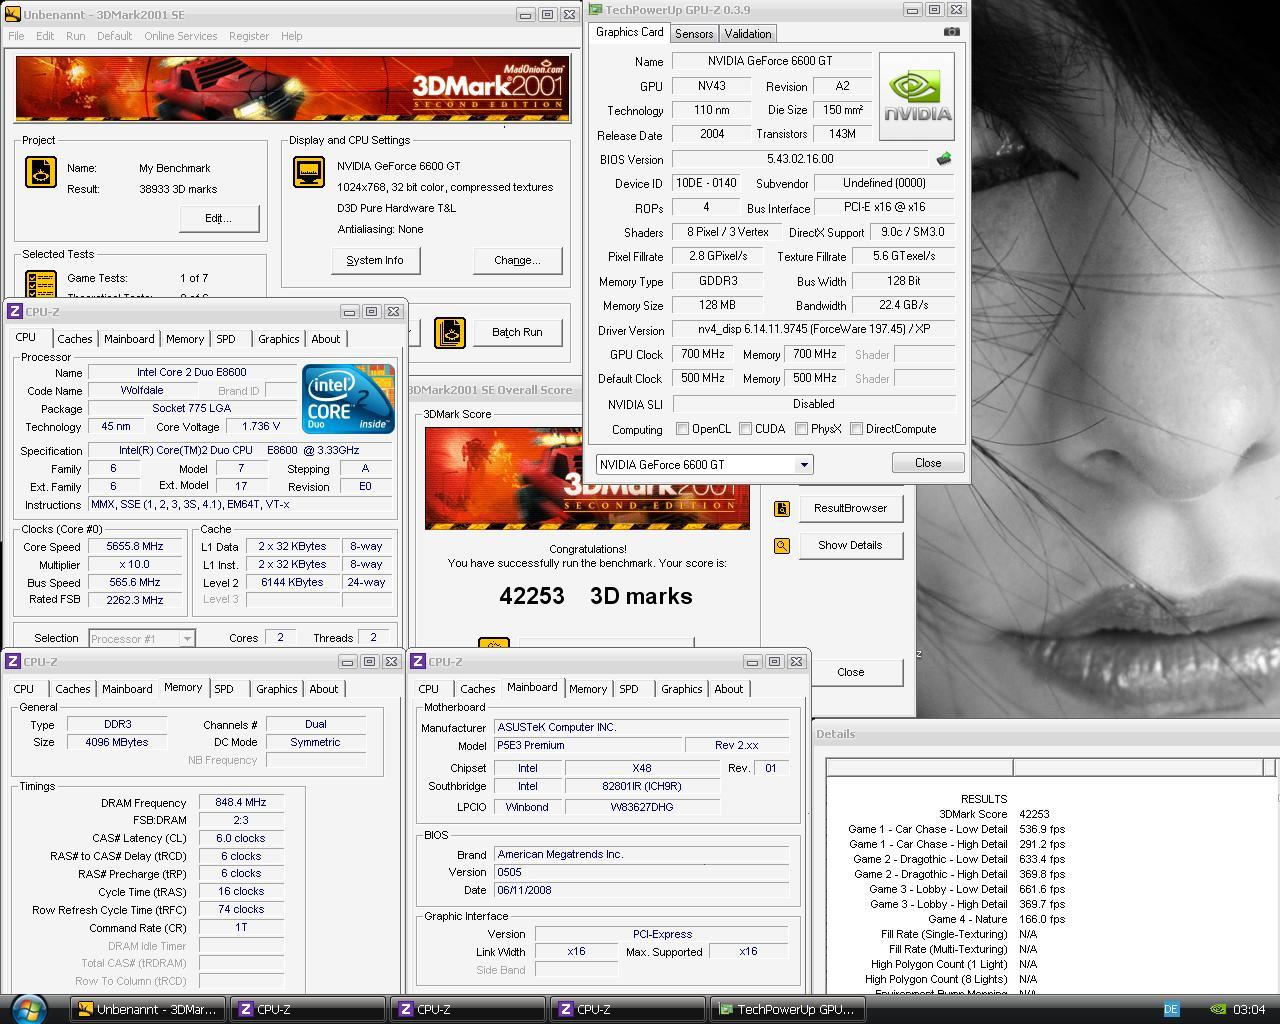Click the ResultBrowser button

[x=850, y=508]
